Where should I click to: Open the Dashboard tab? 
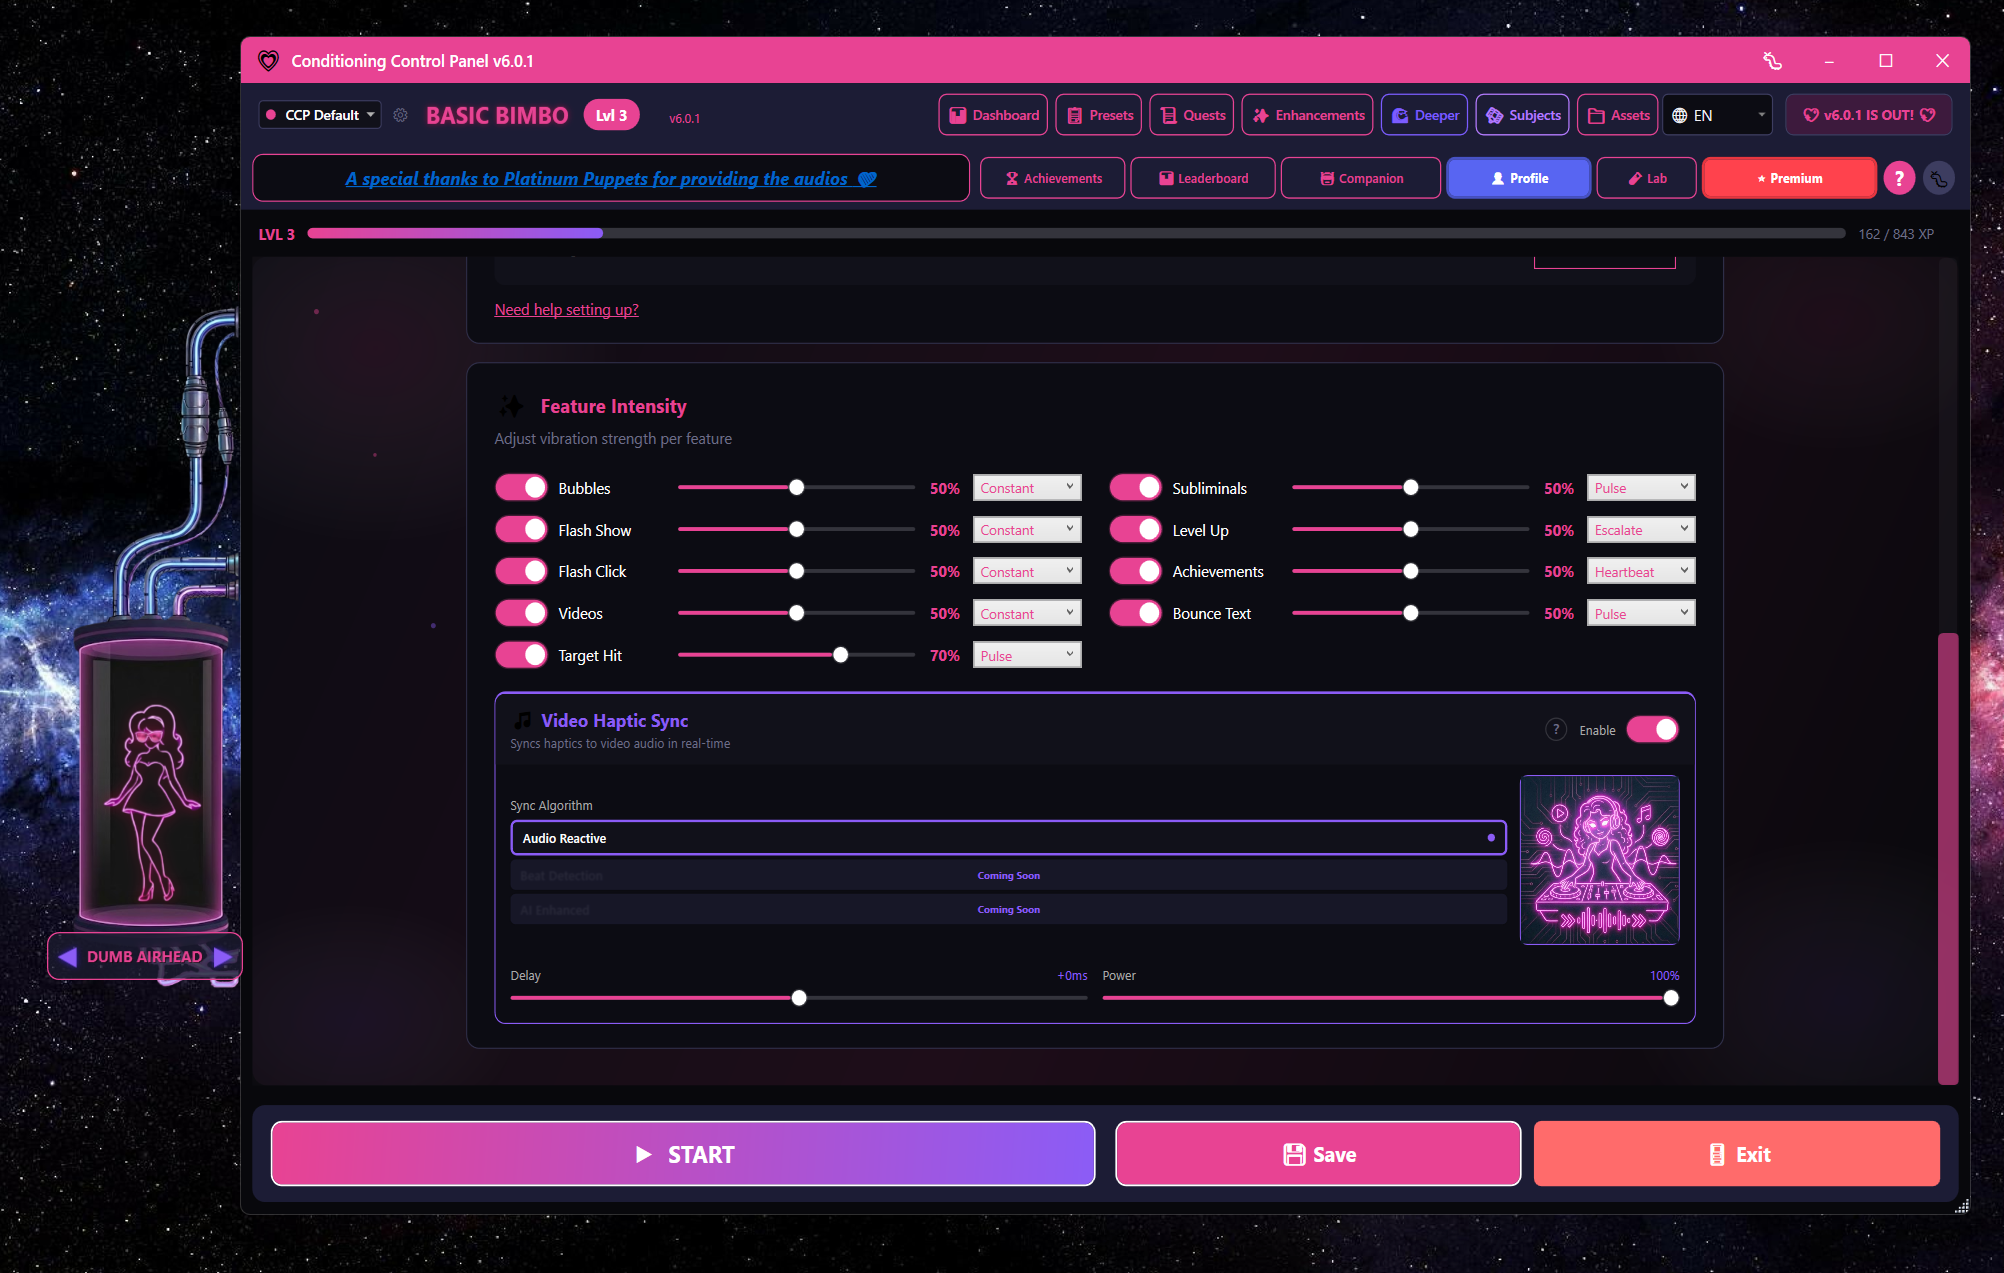pos(993,115)
